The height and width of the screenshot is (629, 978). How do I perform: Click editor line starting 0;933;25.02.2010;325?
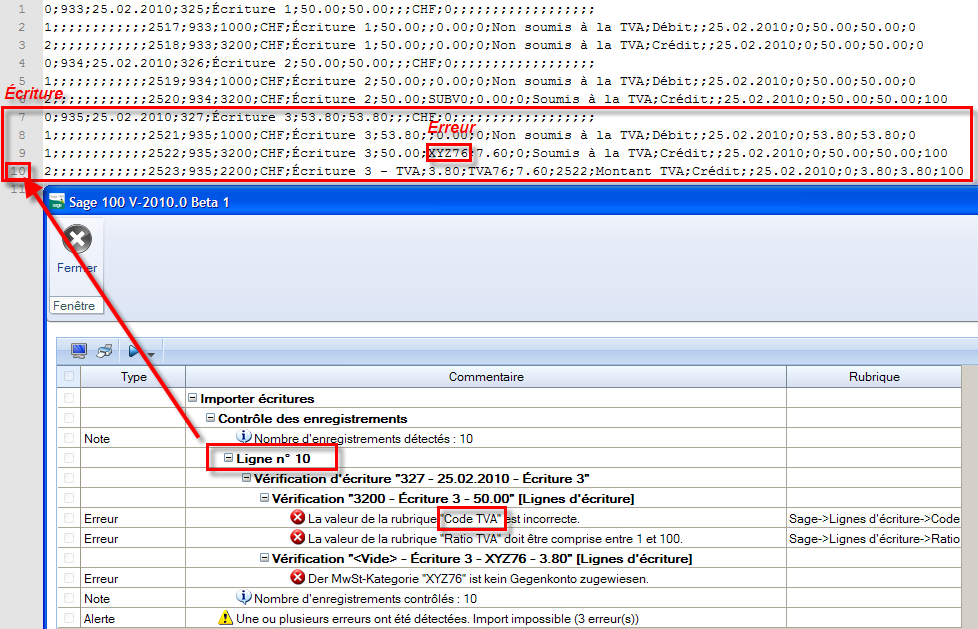[x=319, y=9]
